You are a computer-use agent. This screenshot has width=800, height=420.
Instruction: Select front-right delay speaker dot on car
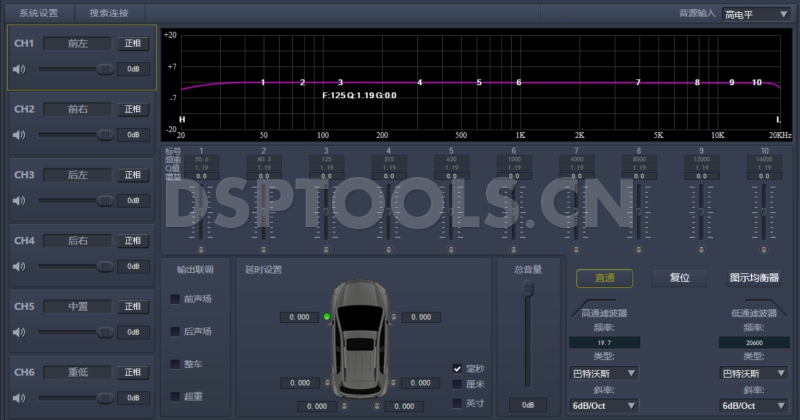[394, 317]
